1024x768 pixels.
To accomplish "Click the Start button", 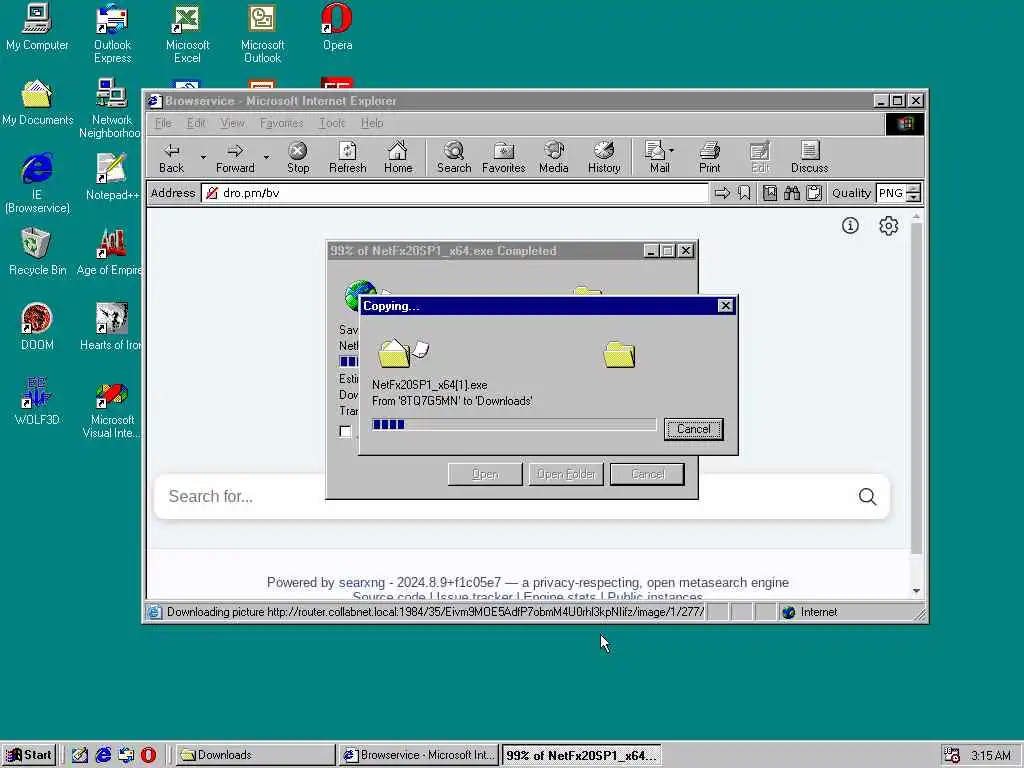I will click(x=29, y=755).
